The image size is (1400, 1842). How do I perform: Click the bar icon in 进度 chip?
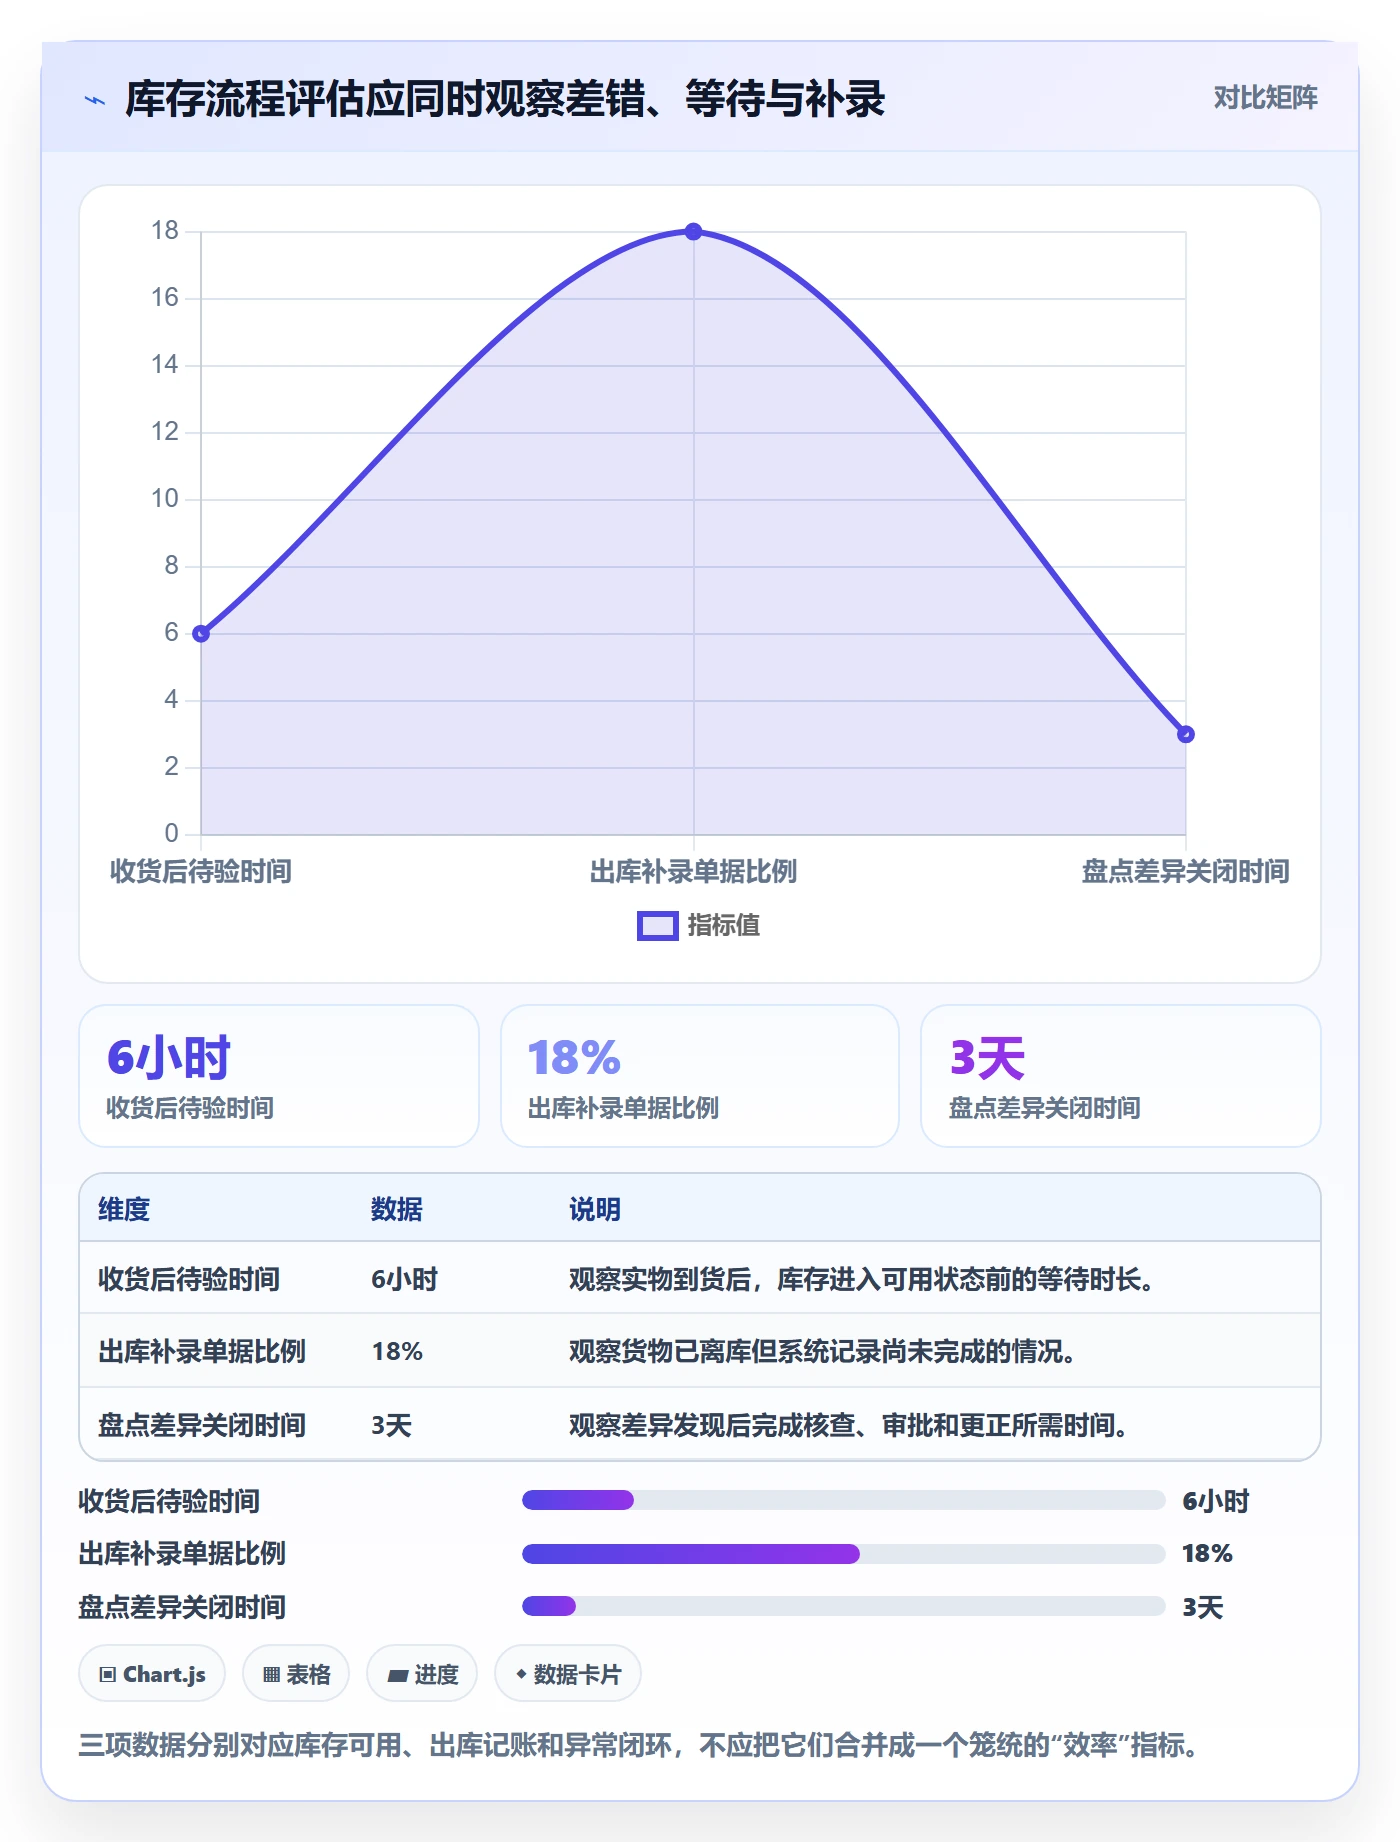tap(397, 1676)
